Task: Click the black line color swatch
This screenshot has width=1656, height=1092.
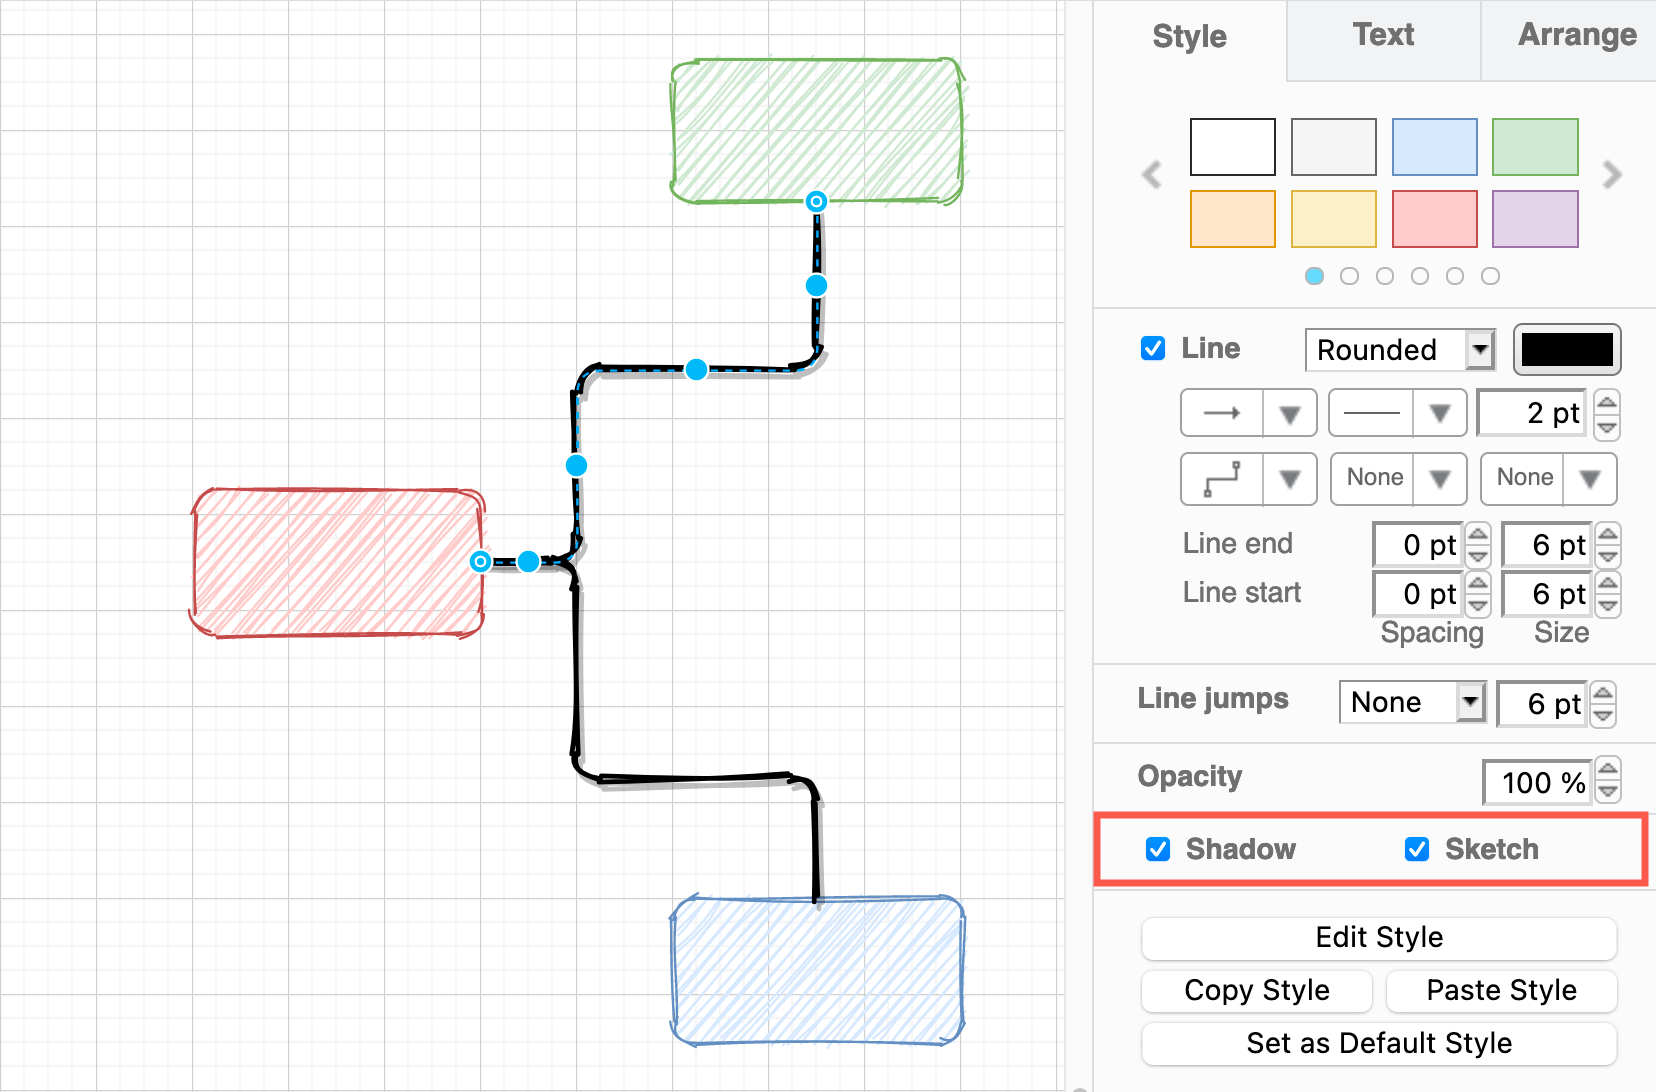Action: coord(1567,350)
